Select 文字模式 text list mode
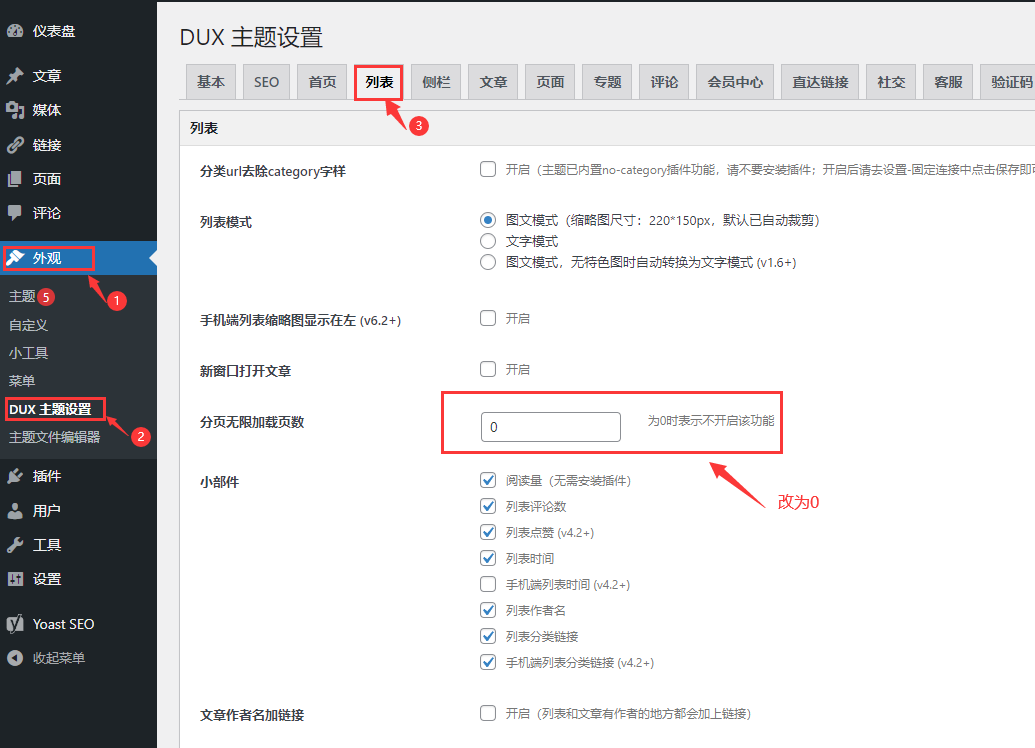The width and height of the screenshot is (1035, 748). tap(488, 241)
